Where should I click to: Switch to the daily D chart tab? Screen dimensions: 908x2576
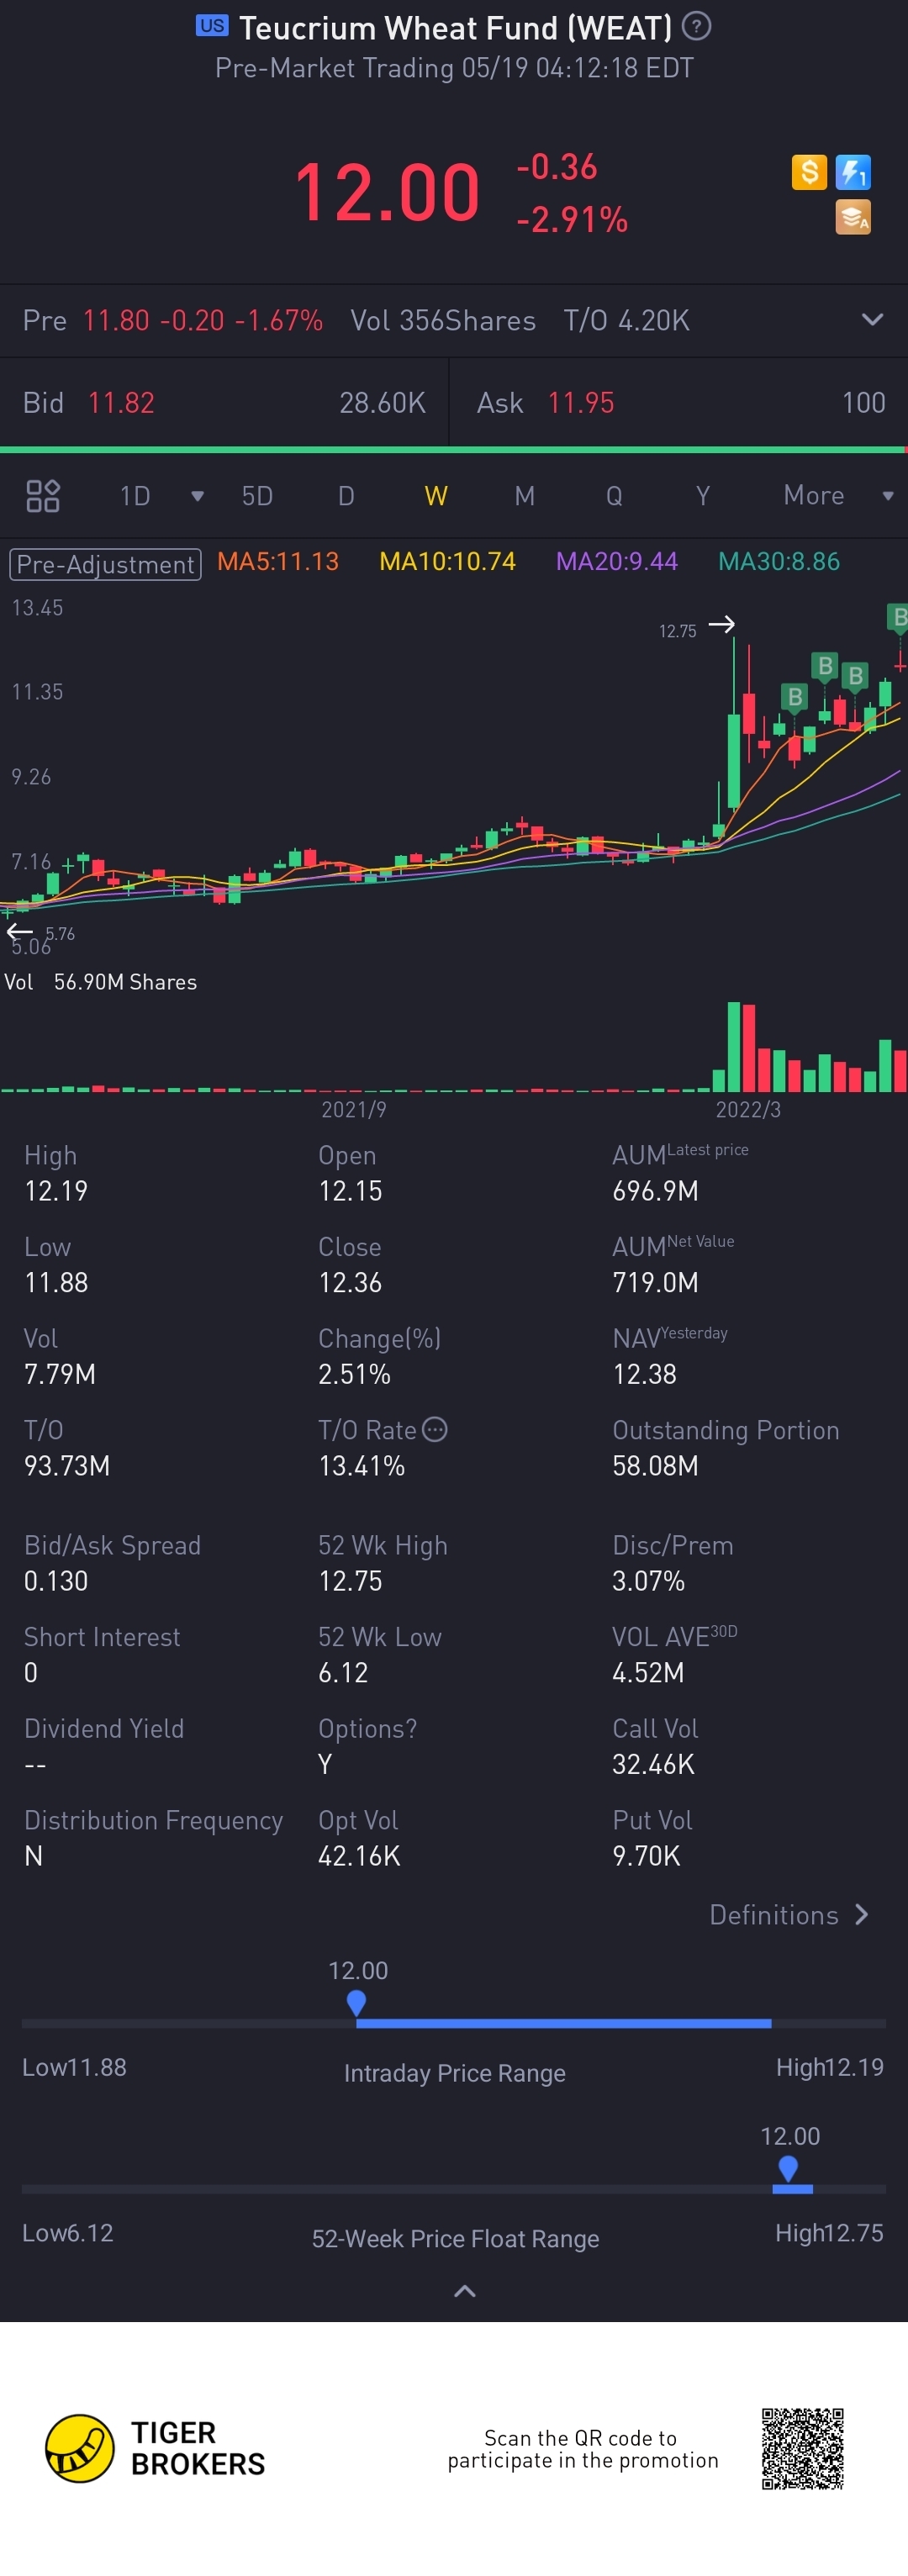[346, 496]
